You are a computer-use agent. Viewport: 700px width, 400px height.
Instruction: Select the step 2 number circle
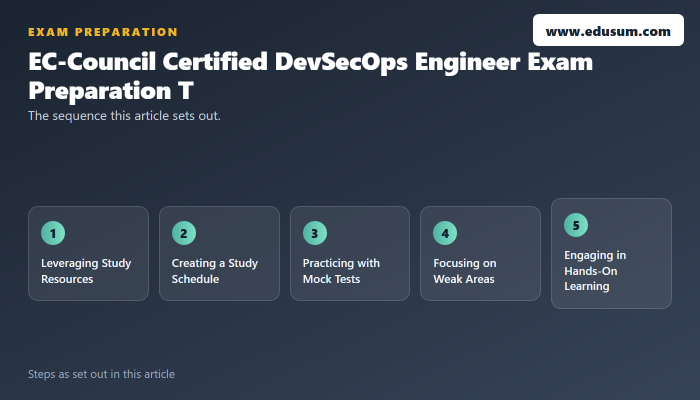(184, 233)
